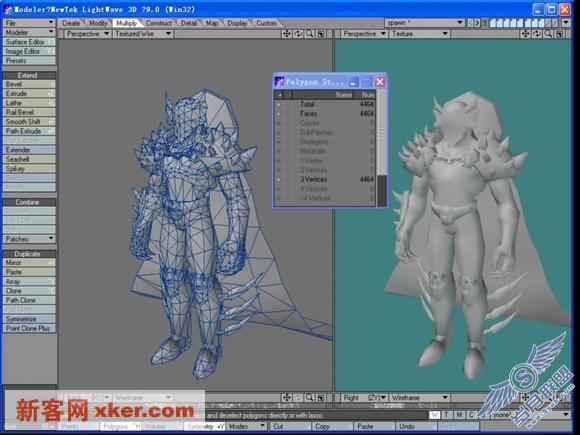Click the + selector on the Total row
580x435 pixels.
pos(279,104)
